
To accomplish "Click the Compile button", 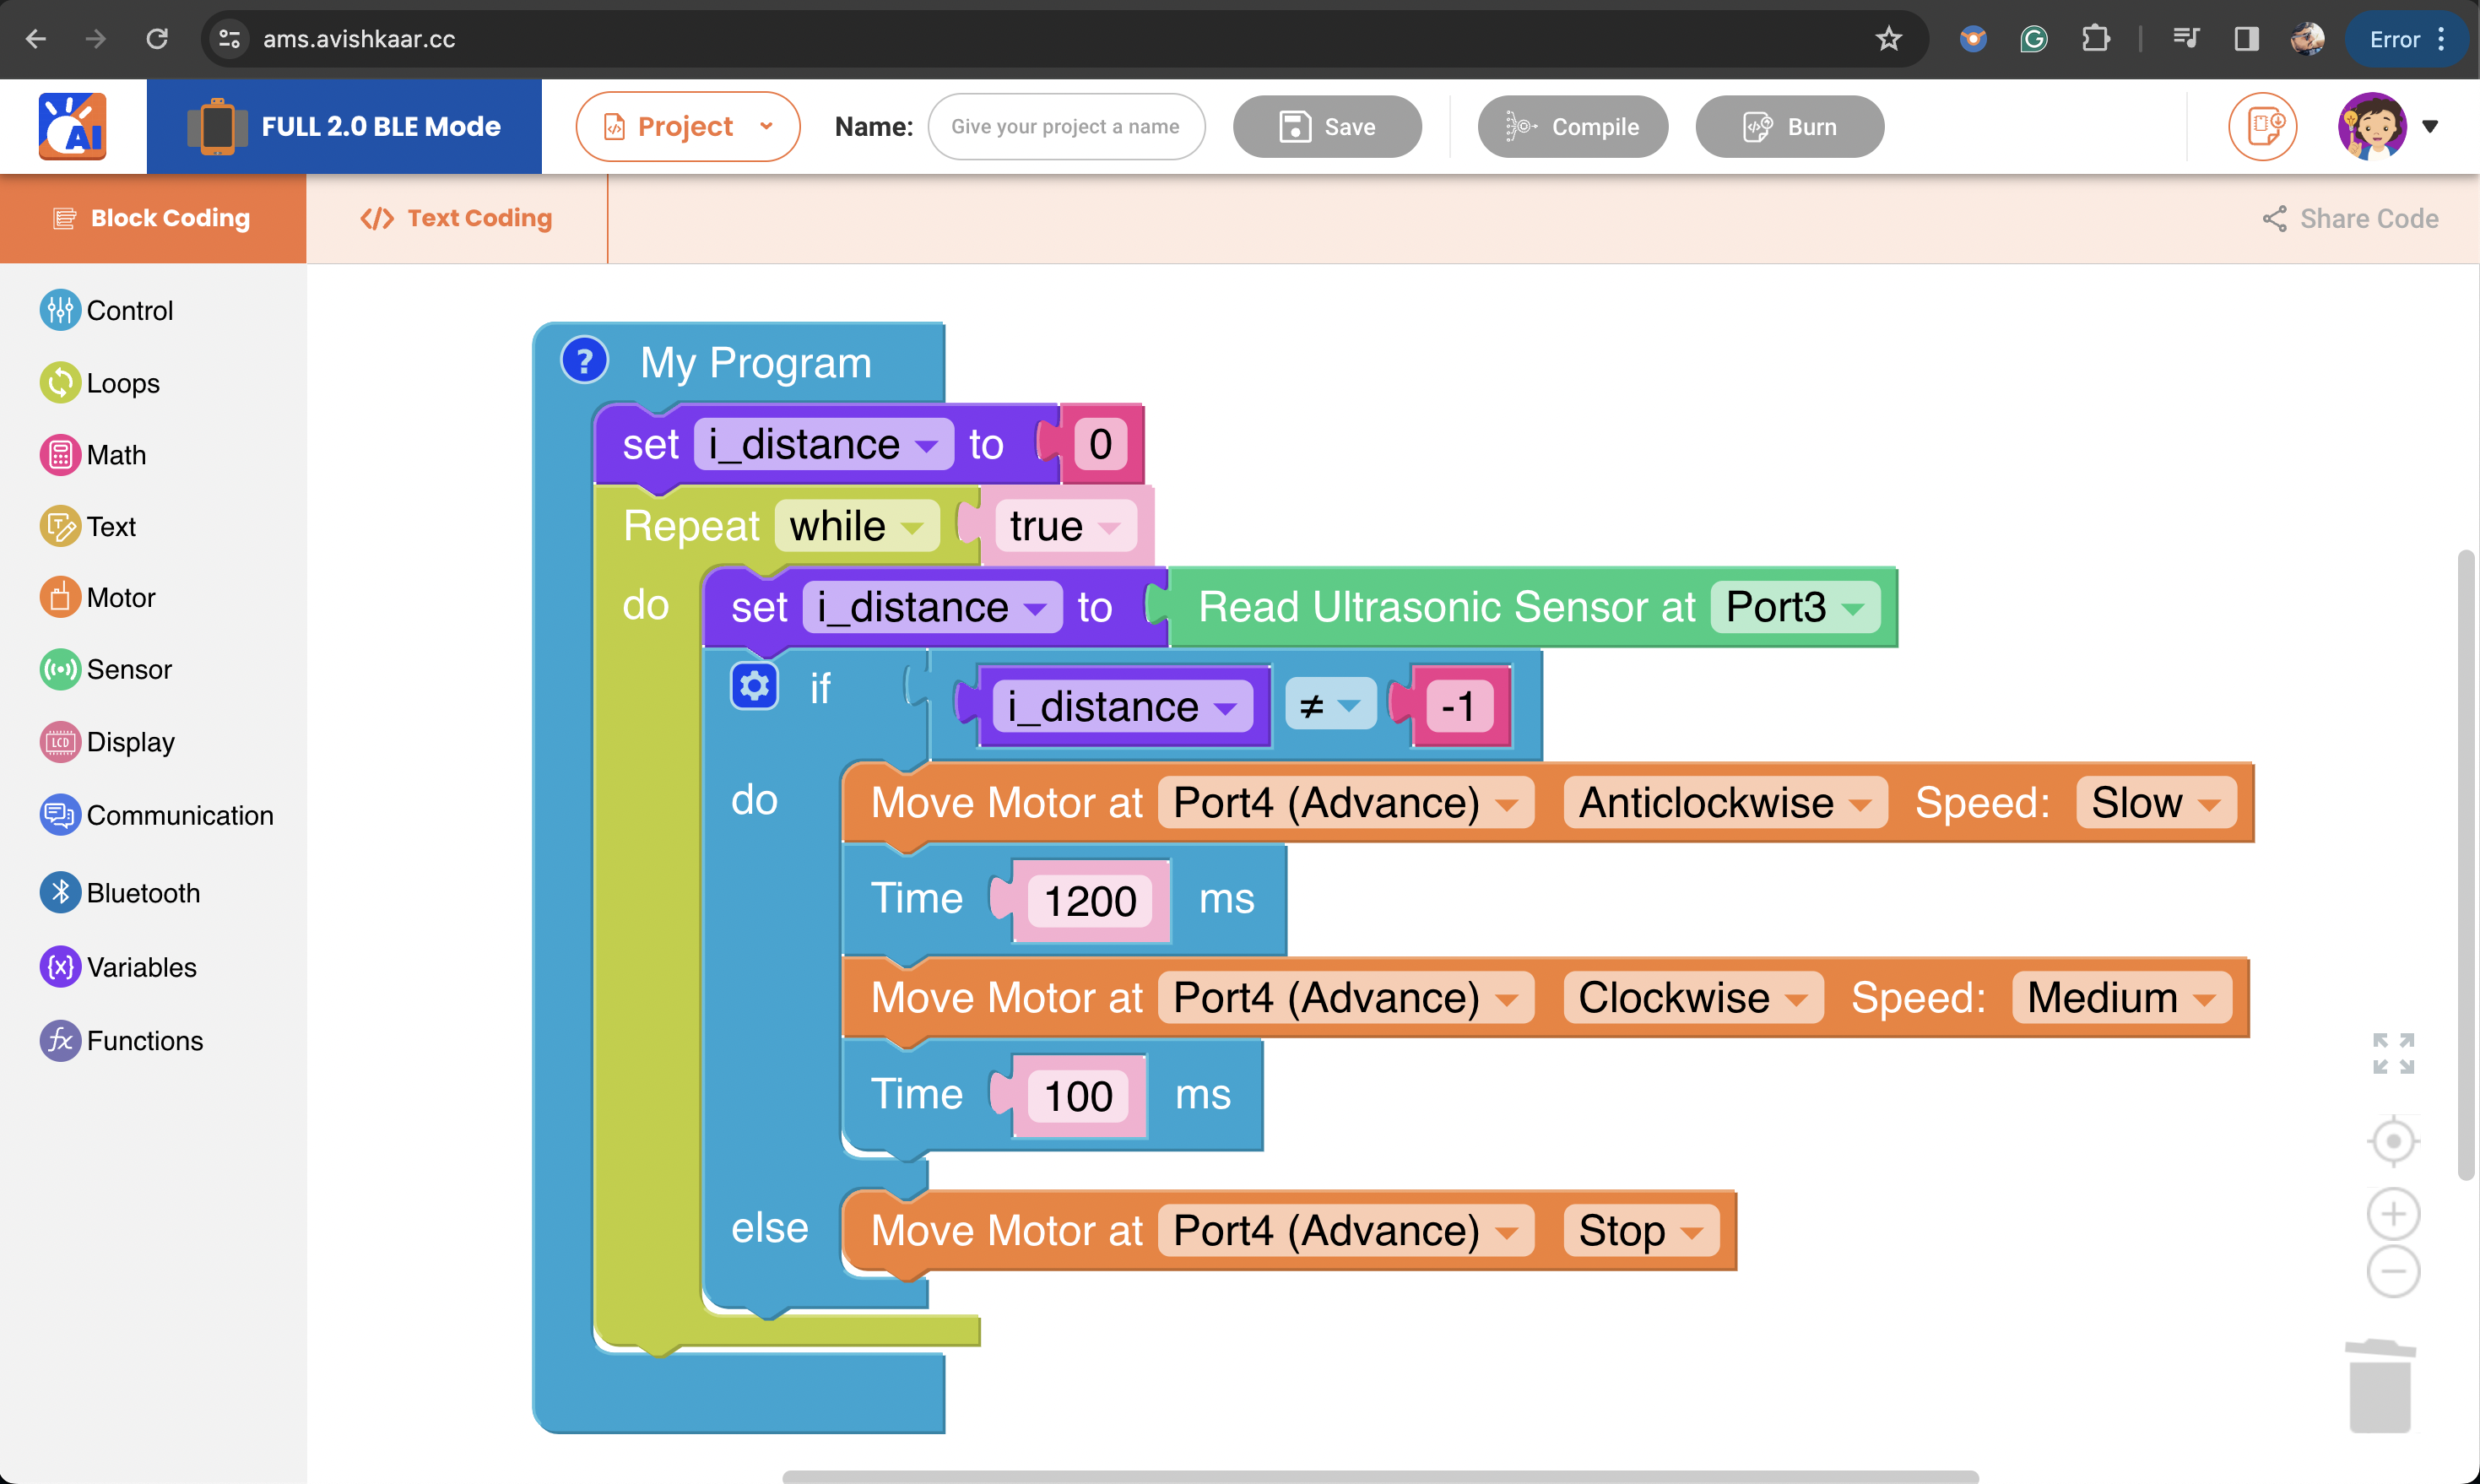I will (1572, 127).
